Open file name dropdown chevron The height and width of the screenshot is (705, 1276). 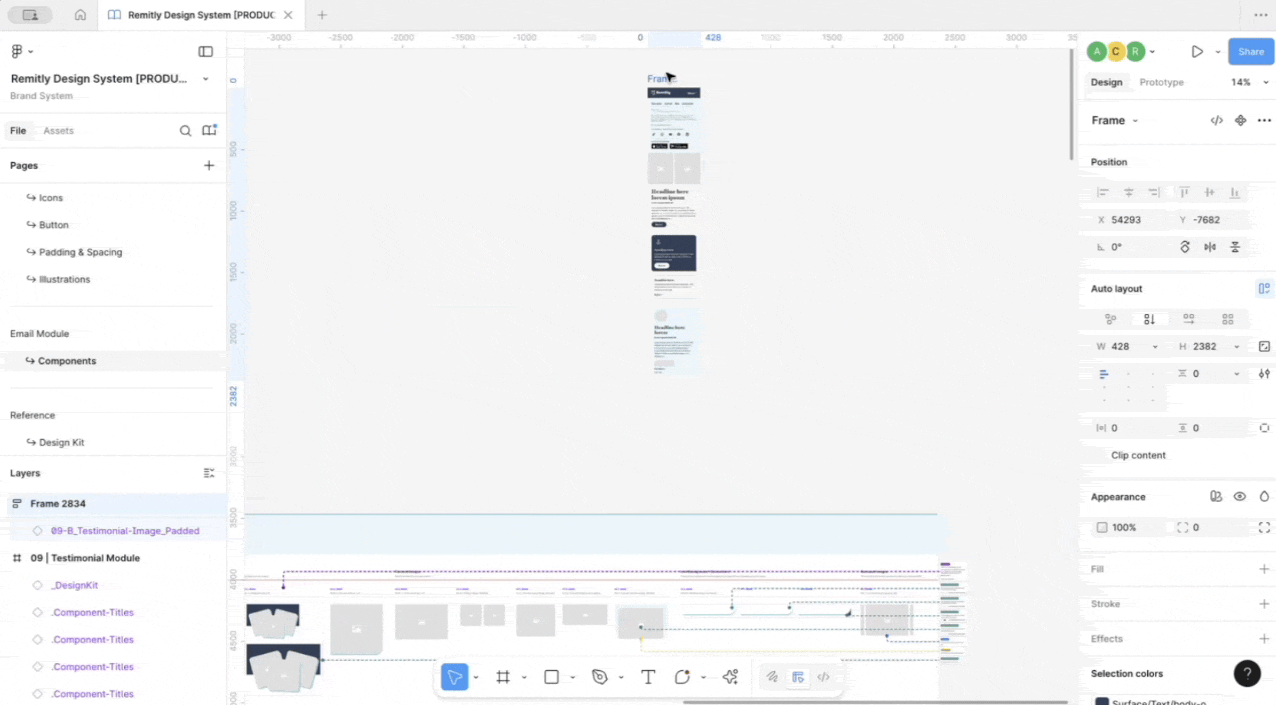pos(206,79)
